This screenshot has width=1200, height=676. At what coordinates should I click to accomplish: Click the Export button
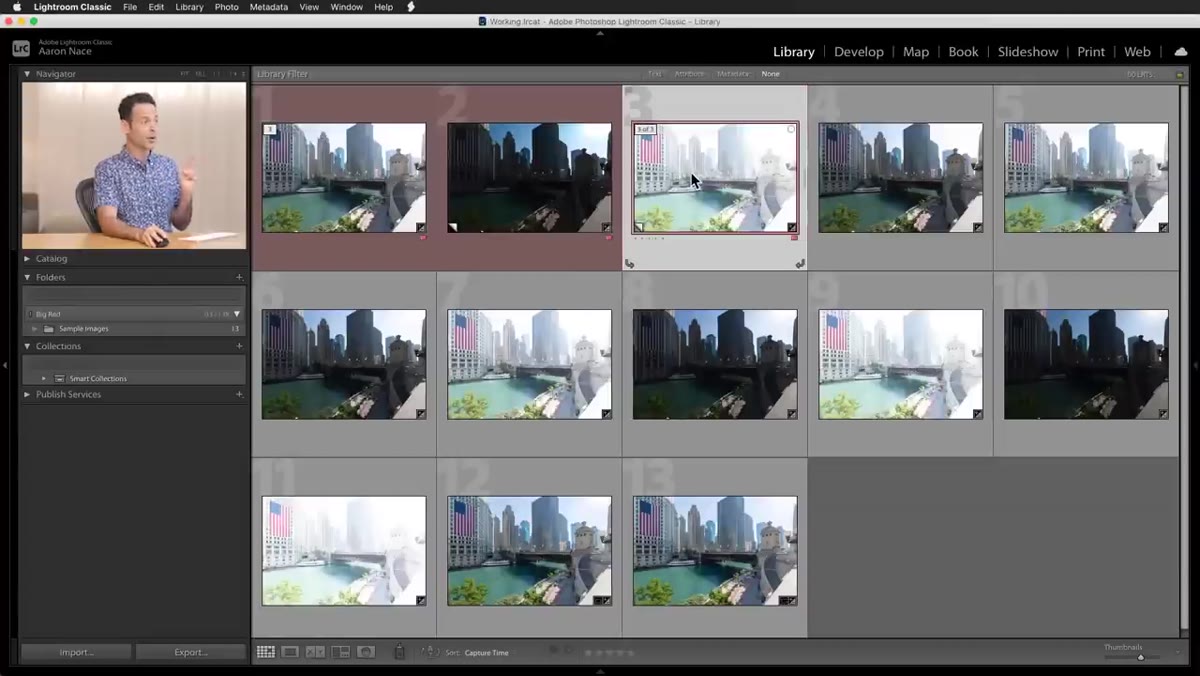point(191,652)
